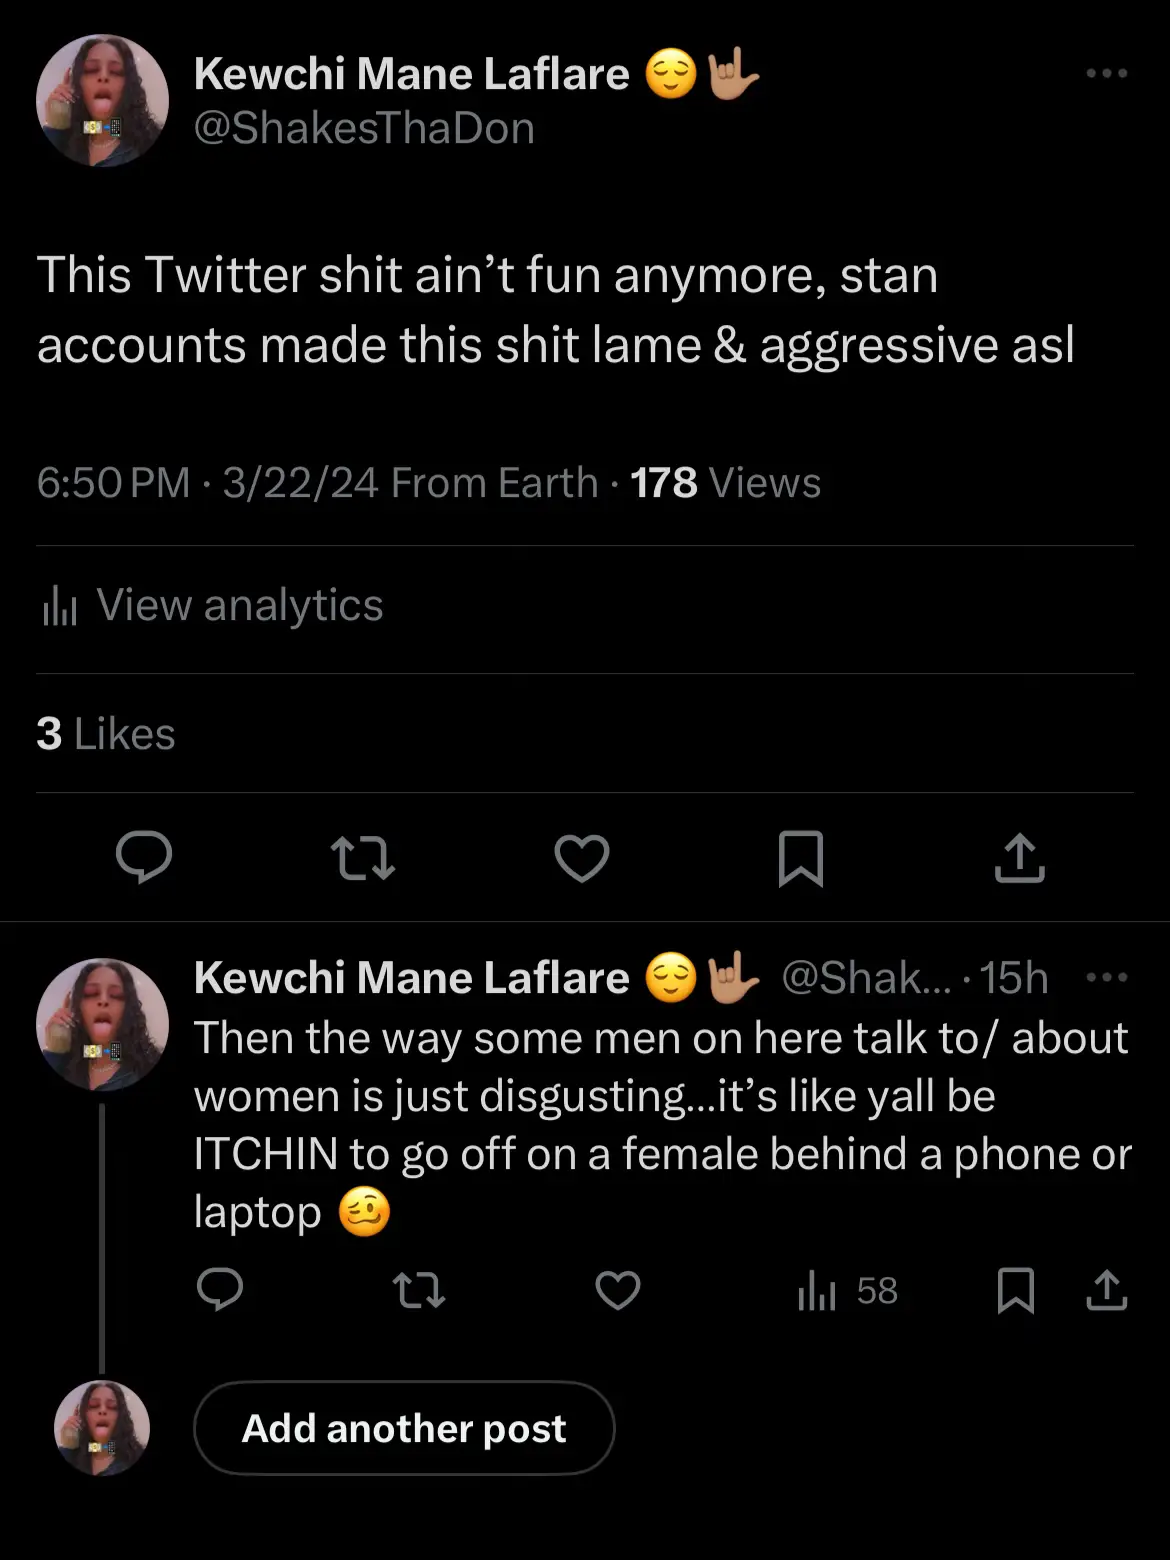Like the main tweet with heart icon
The width and height of the screenshot is (1170, 1560).
[x=581, y=858]
